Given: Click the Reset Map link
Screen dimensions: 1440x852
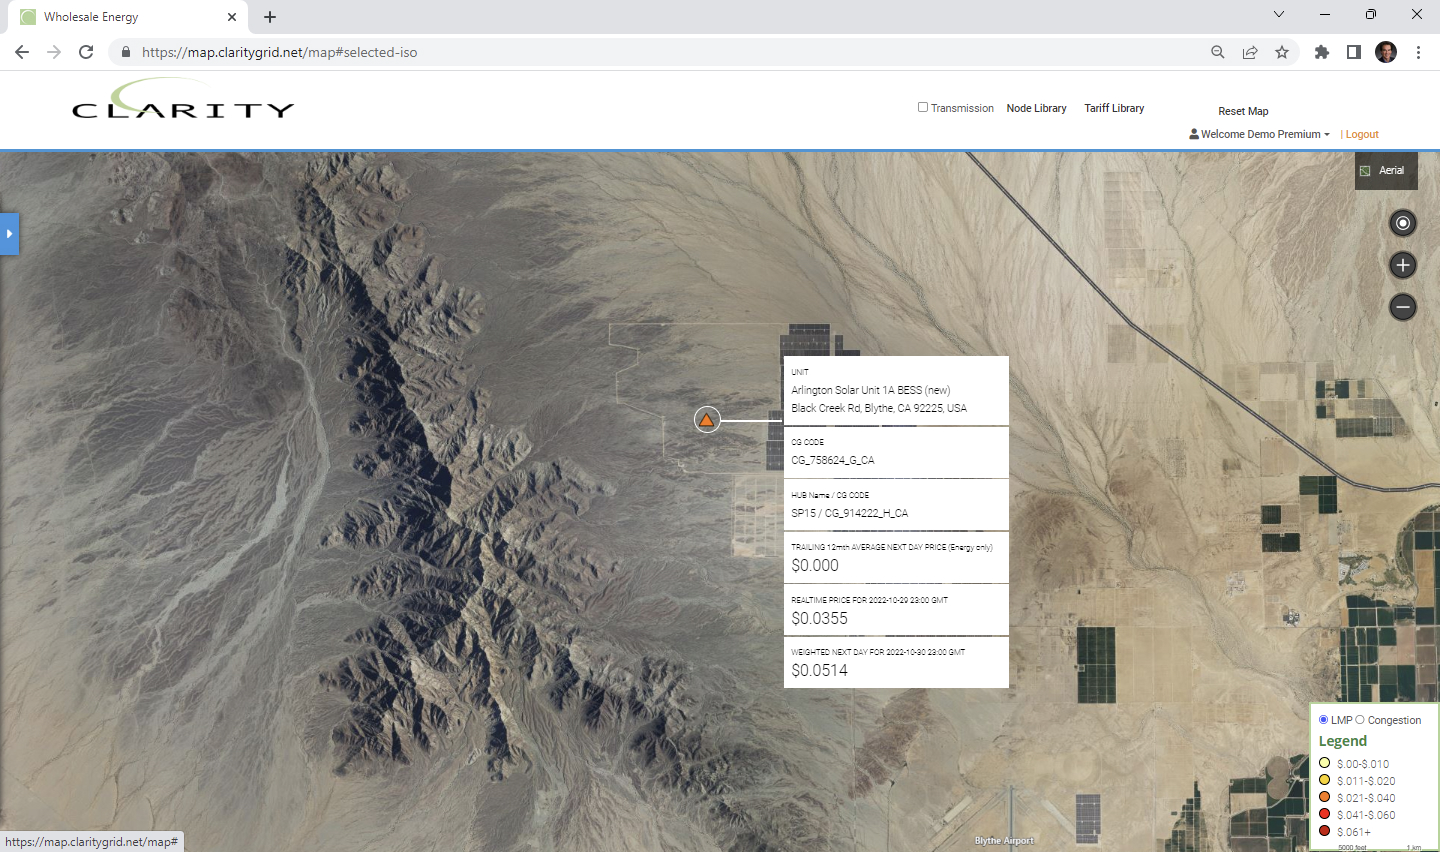Looking at the screenshot, I should [1243, 111].
